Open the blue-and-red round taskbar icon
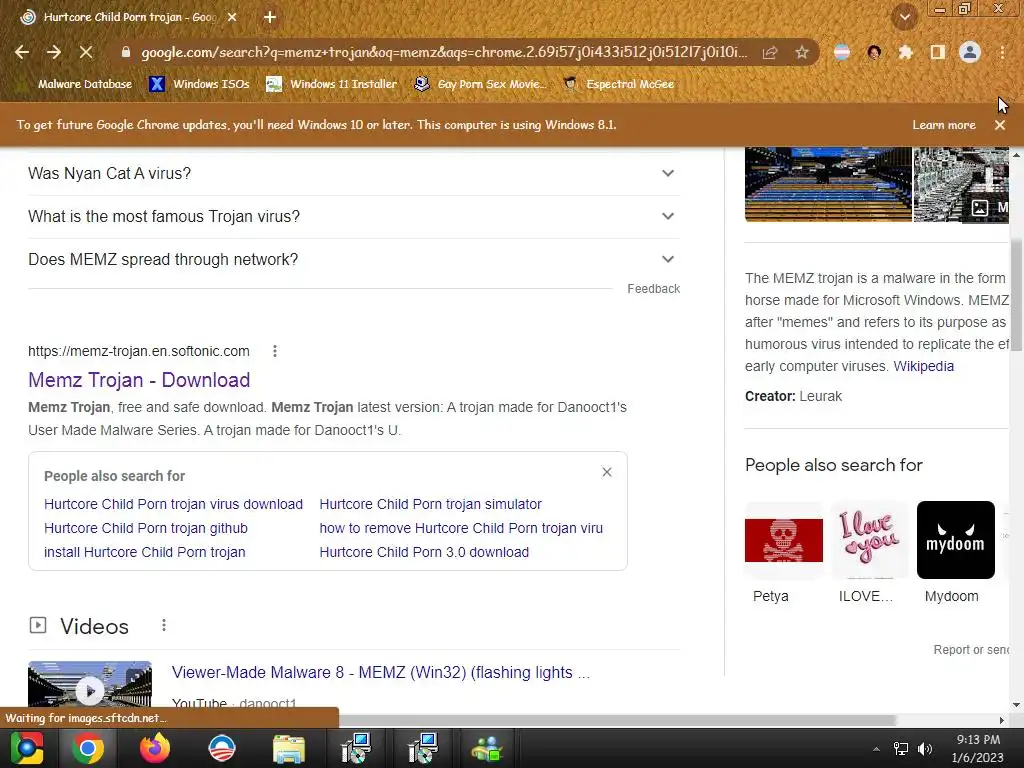 pyautogui.click(x=221, y=748)
